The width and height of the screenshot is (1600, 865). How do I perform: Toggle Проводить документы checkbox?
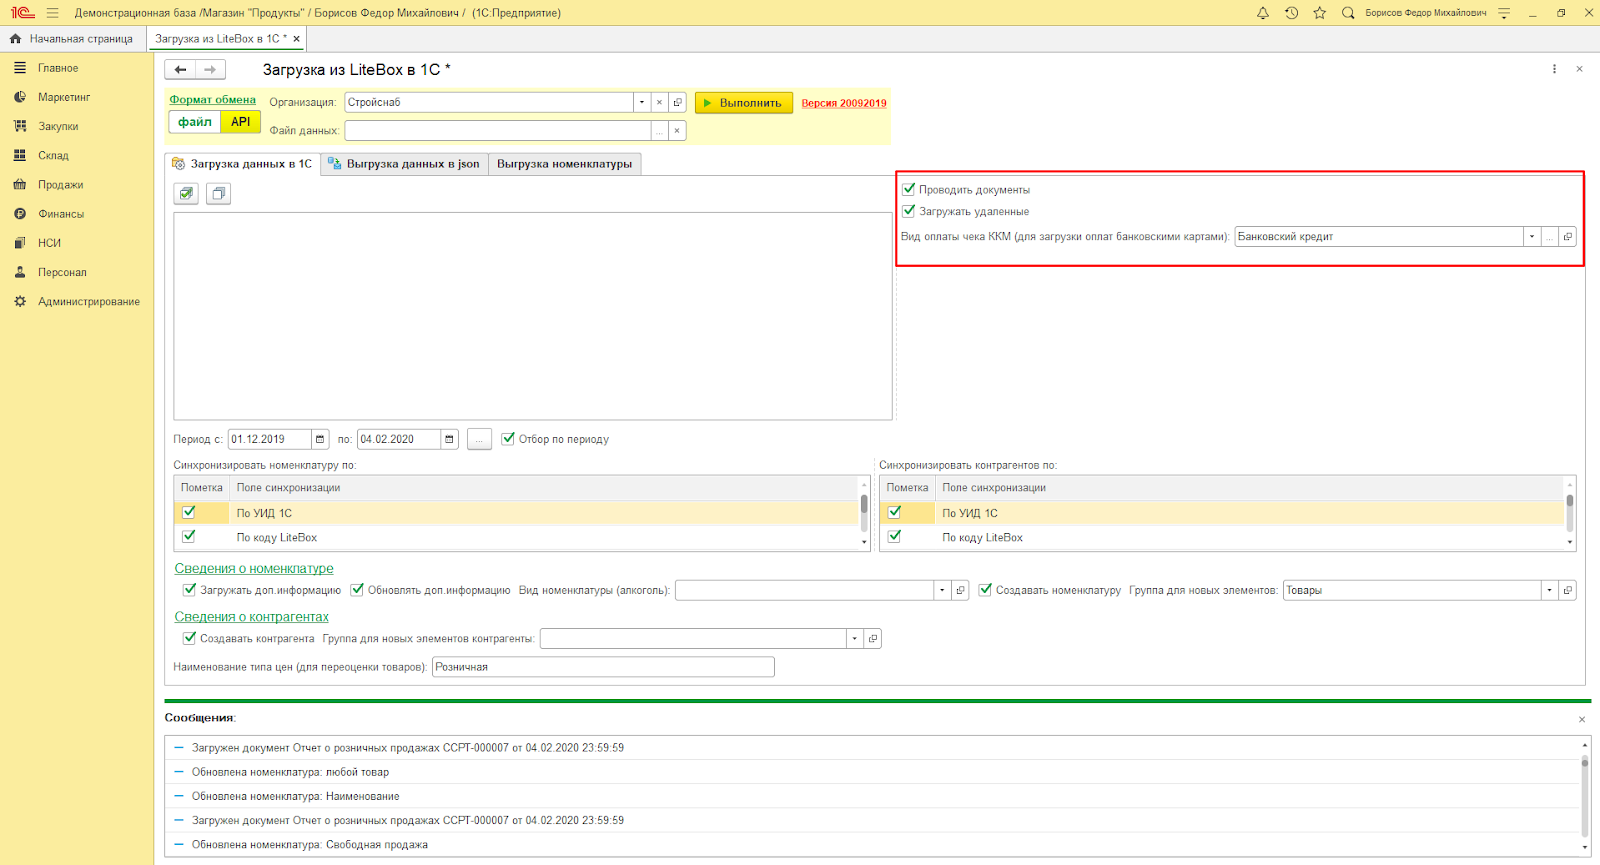(909, 188)
